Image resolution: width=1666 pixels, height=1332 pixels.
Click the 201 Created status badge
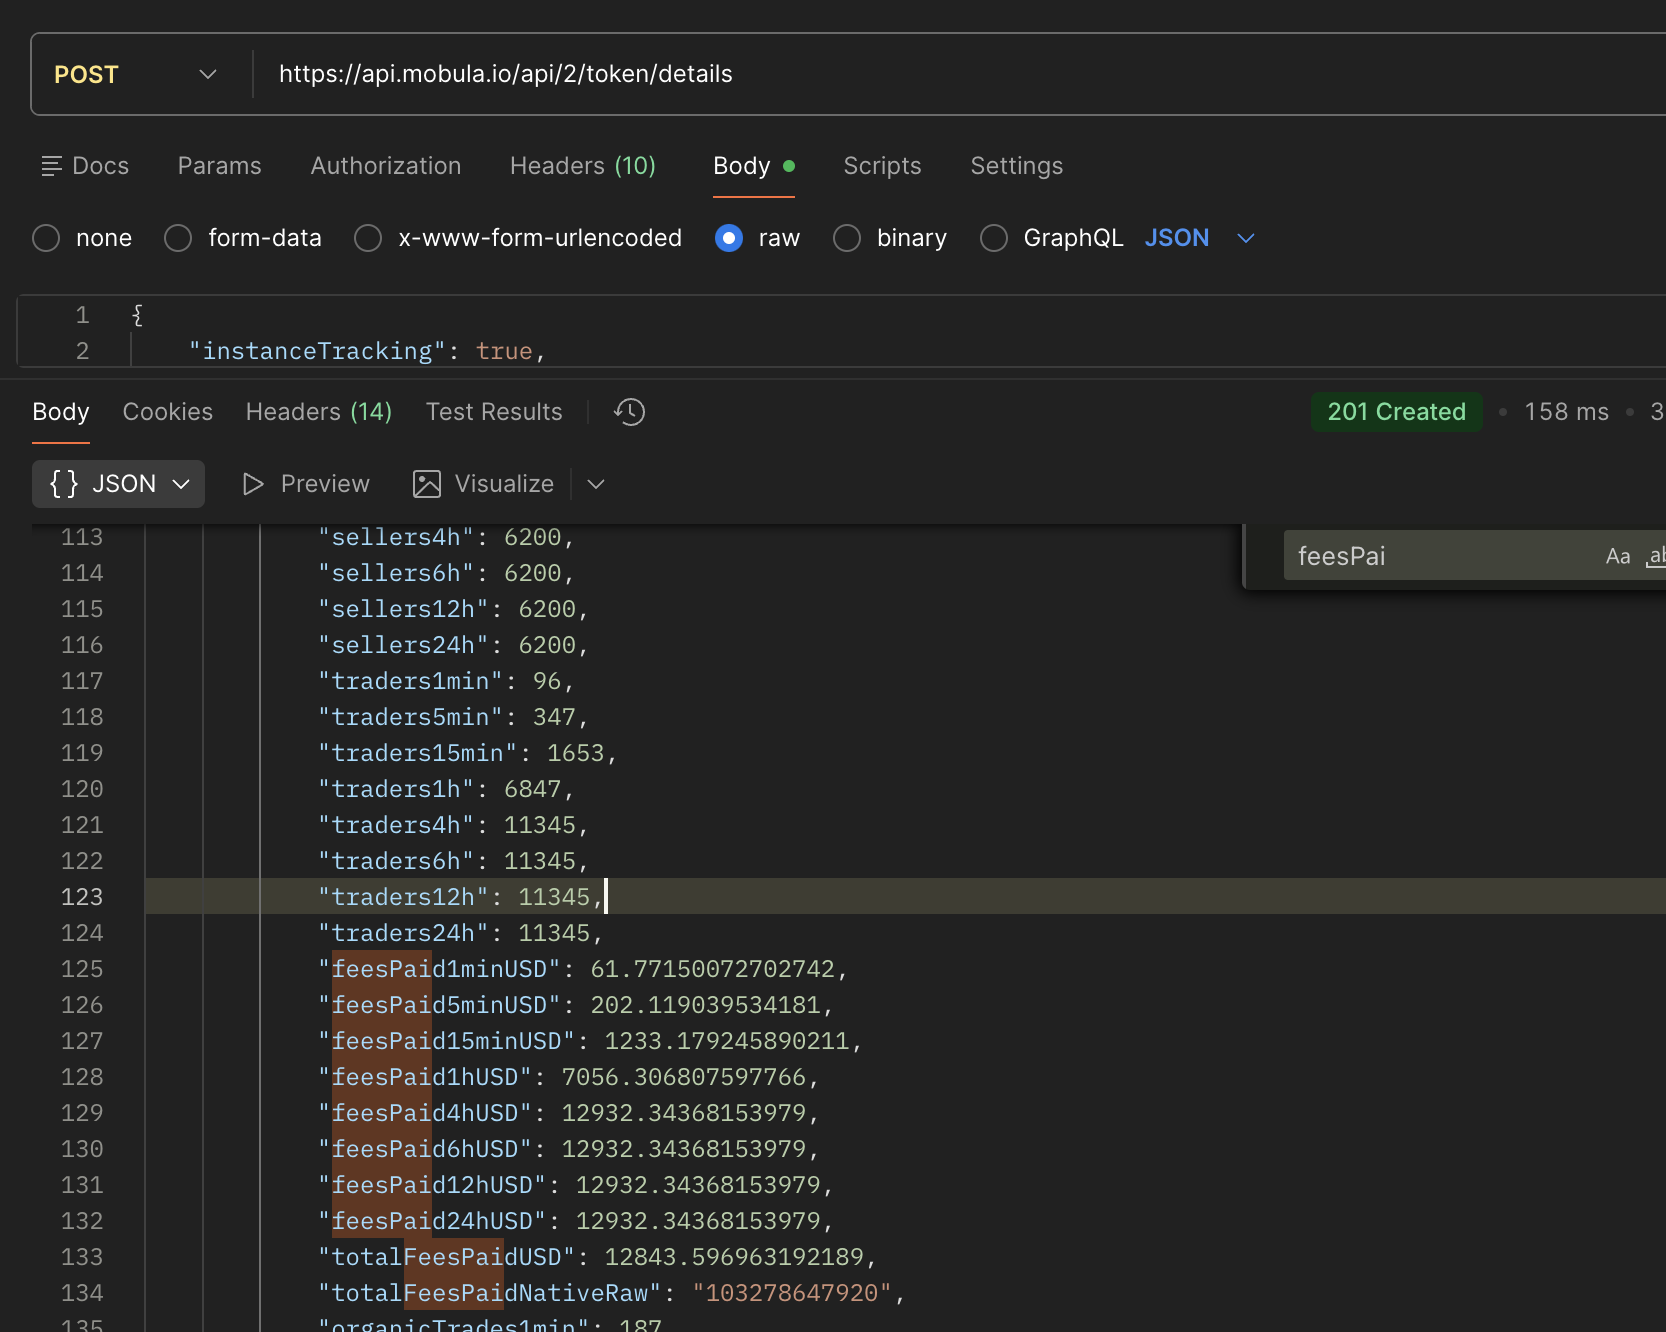click(1396, 412)
